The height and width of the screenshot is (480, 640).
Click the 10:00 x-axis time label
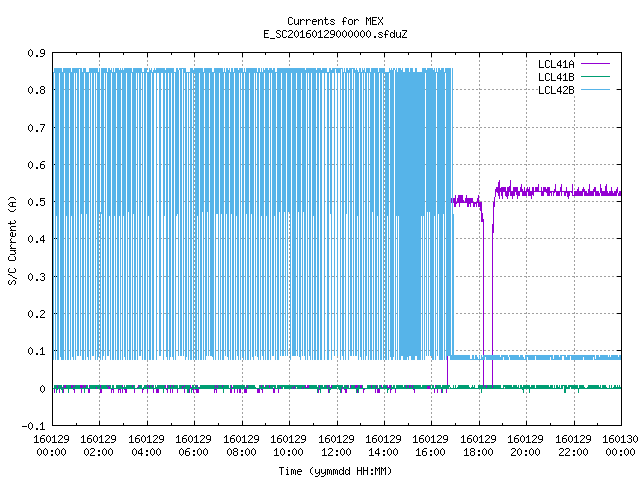[288, 452]
